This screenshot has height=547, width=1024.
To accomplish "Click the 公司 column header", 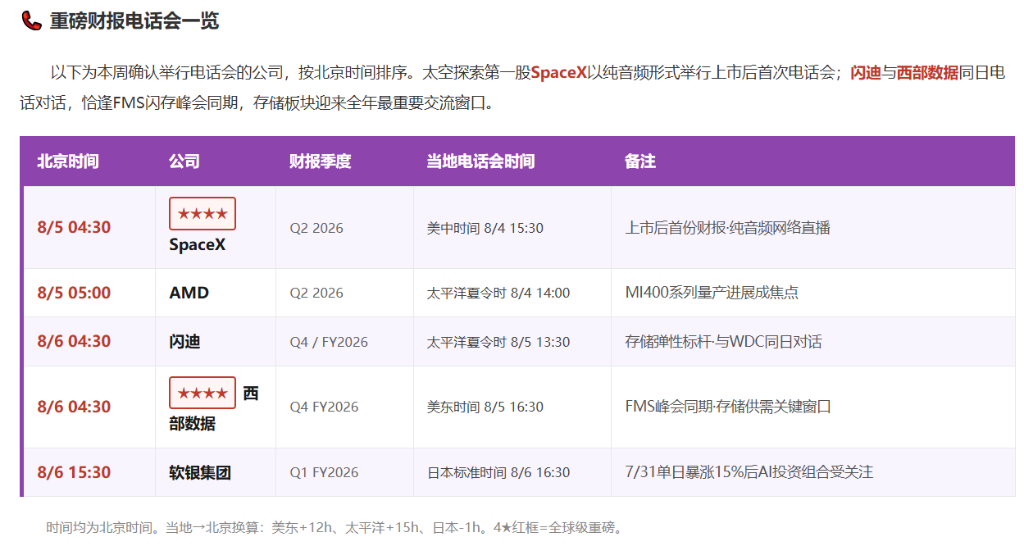I will pyautogui.click(x=184, y=161).
